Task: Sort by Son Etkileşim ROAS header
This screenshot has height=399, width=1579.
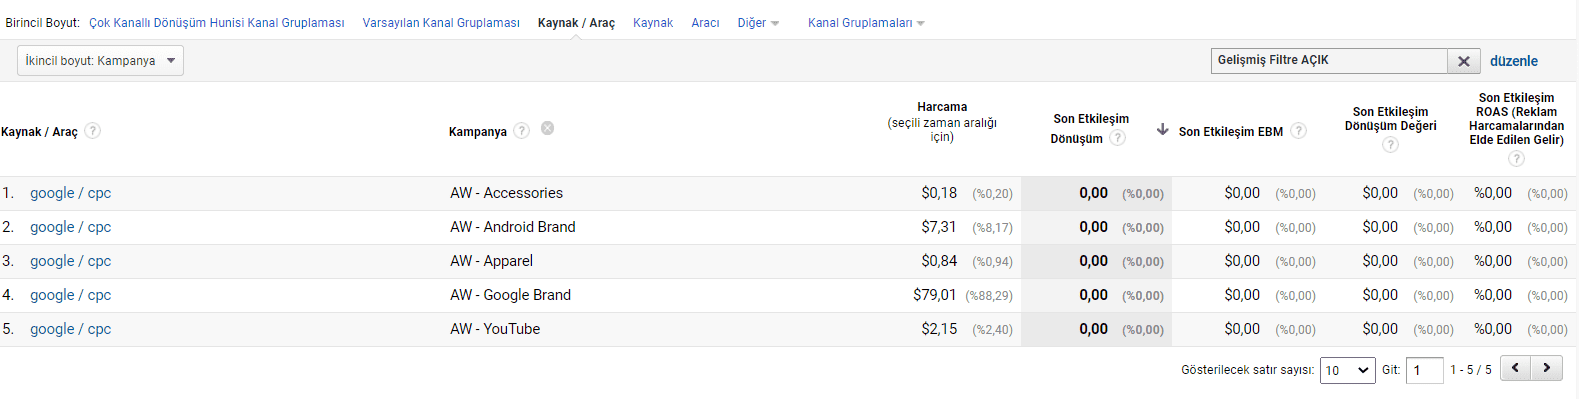Action: tap(1516, 119)
